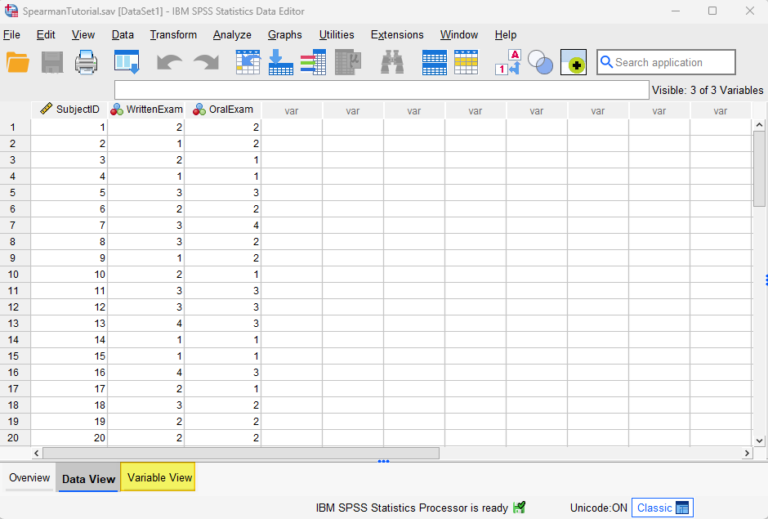Viewport: 768px width, 519px height.
Task: Click the Find binoculars icon
Action: coord(392,63)
